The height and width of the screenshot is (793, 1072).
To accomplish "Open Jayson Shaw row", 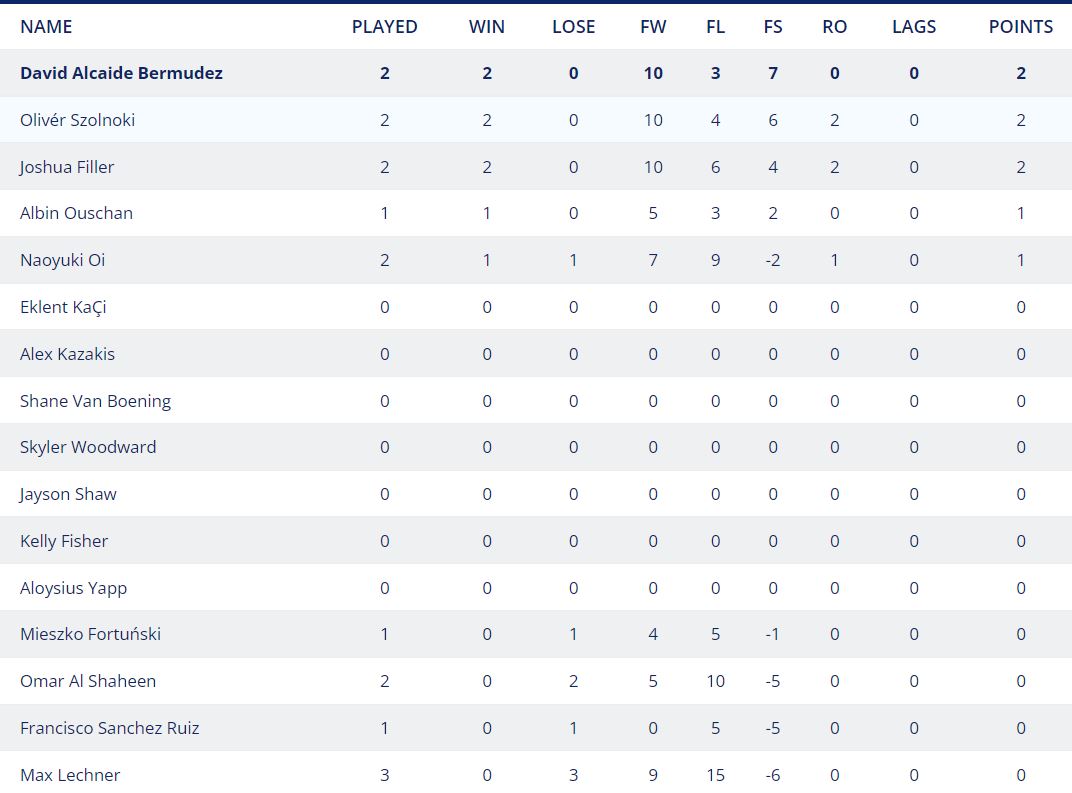I will [x=536, y=494].
